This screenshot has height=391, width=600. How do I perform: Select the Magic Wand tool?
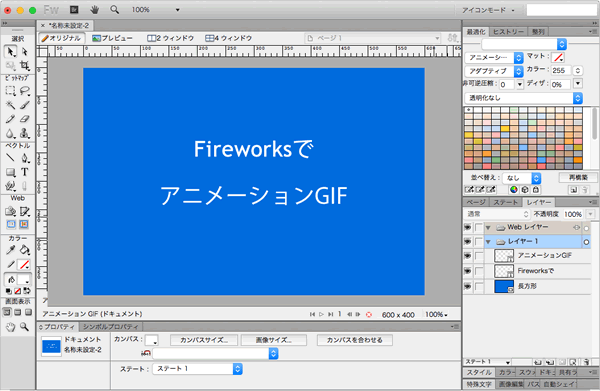[10, 105]
